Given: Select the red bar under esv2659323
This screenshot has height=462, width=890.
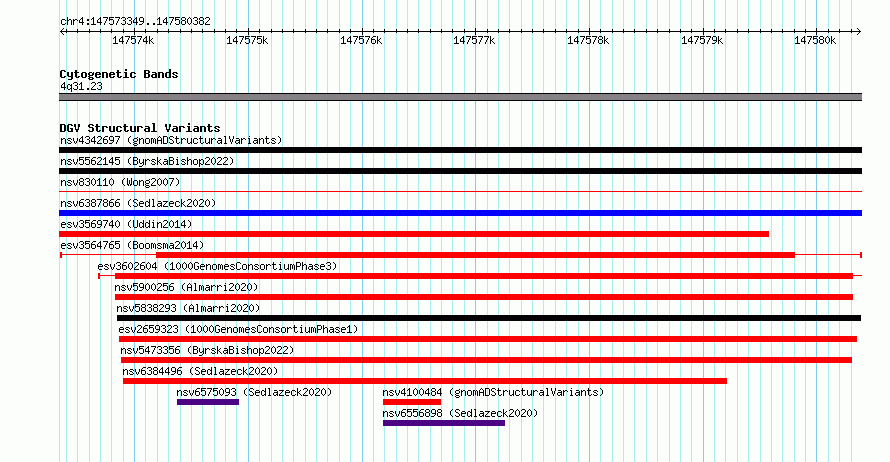Looking at the screenshot, I should click(488, 339).
